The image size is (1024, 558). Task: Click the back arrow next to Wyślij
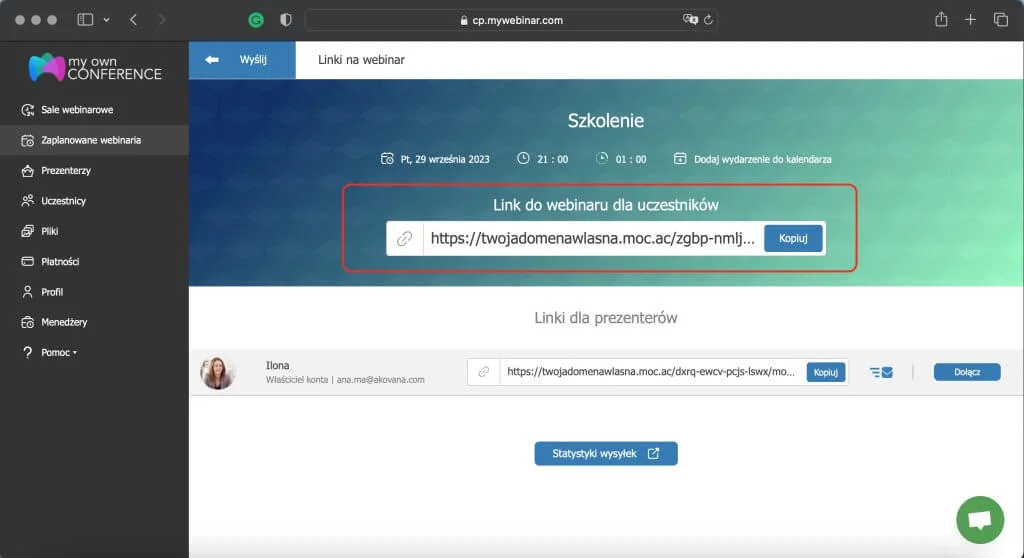212,60
